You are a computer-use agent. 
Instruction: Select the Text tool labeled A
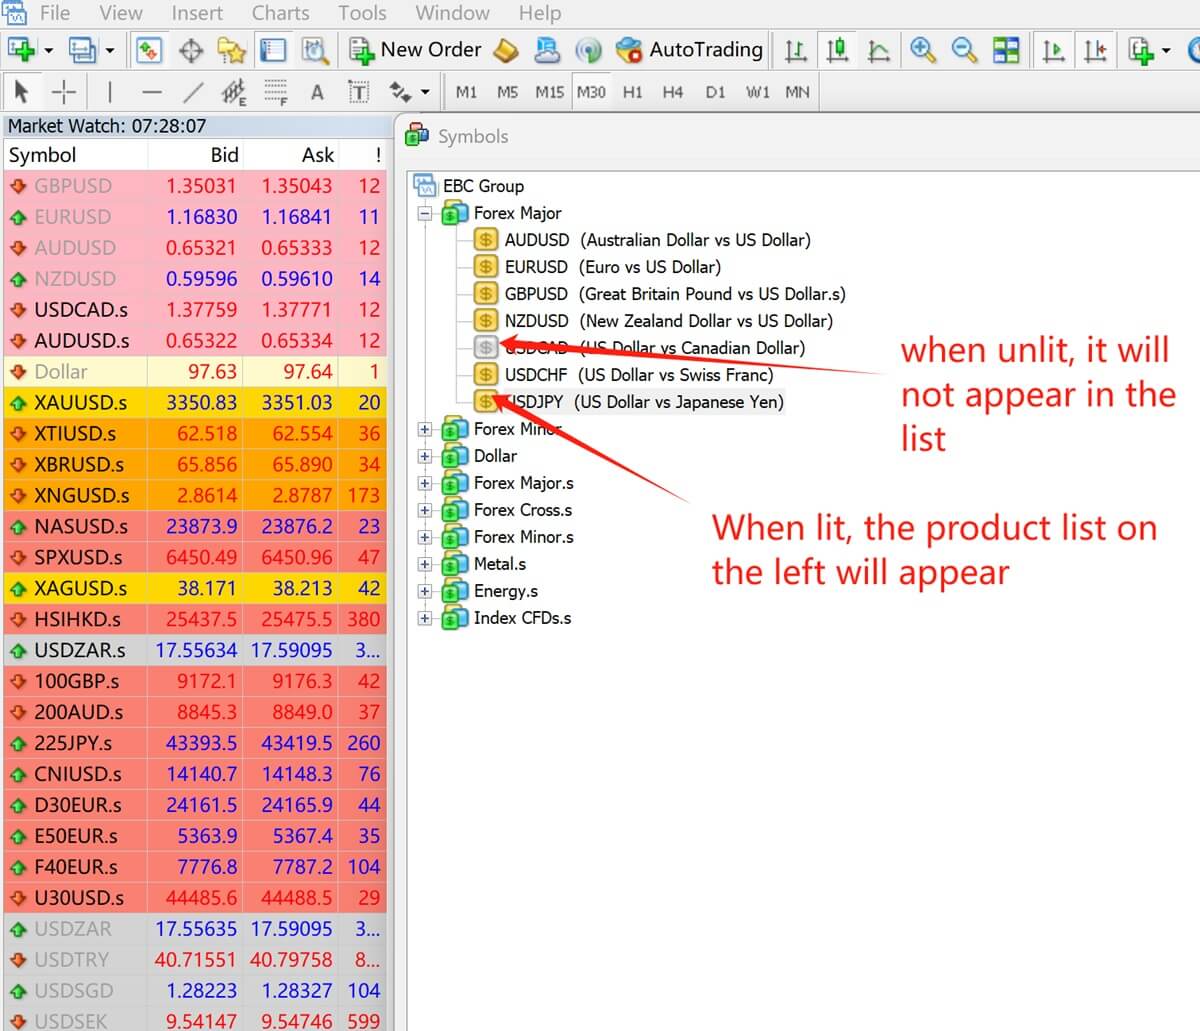point(317,92)
